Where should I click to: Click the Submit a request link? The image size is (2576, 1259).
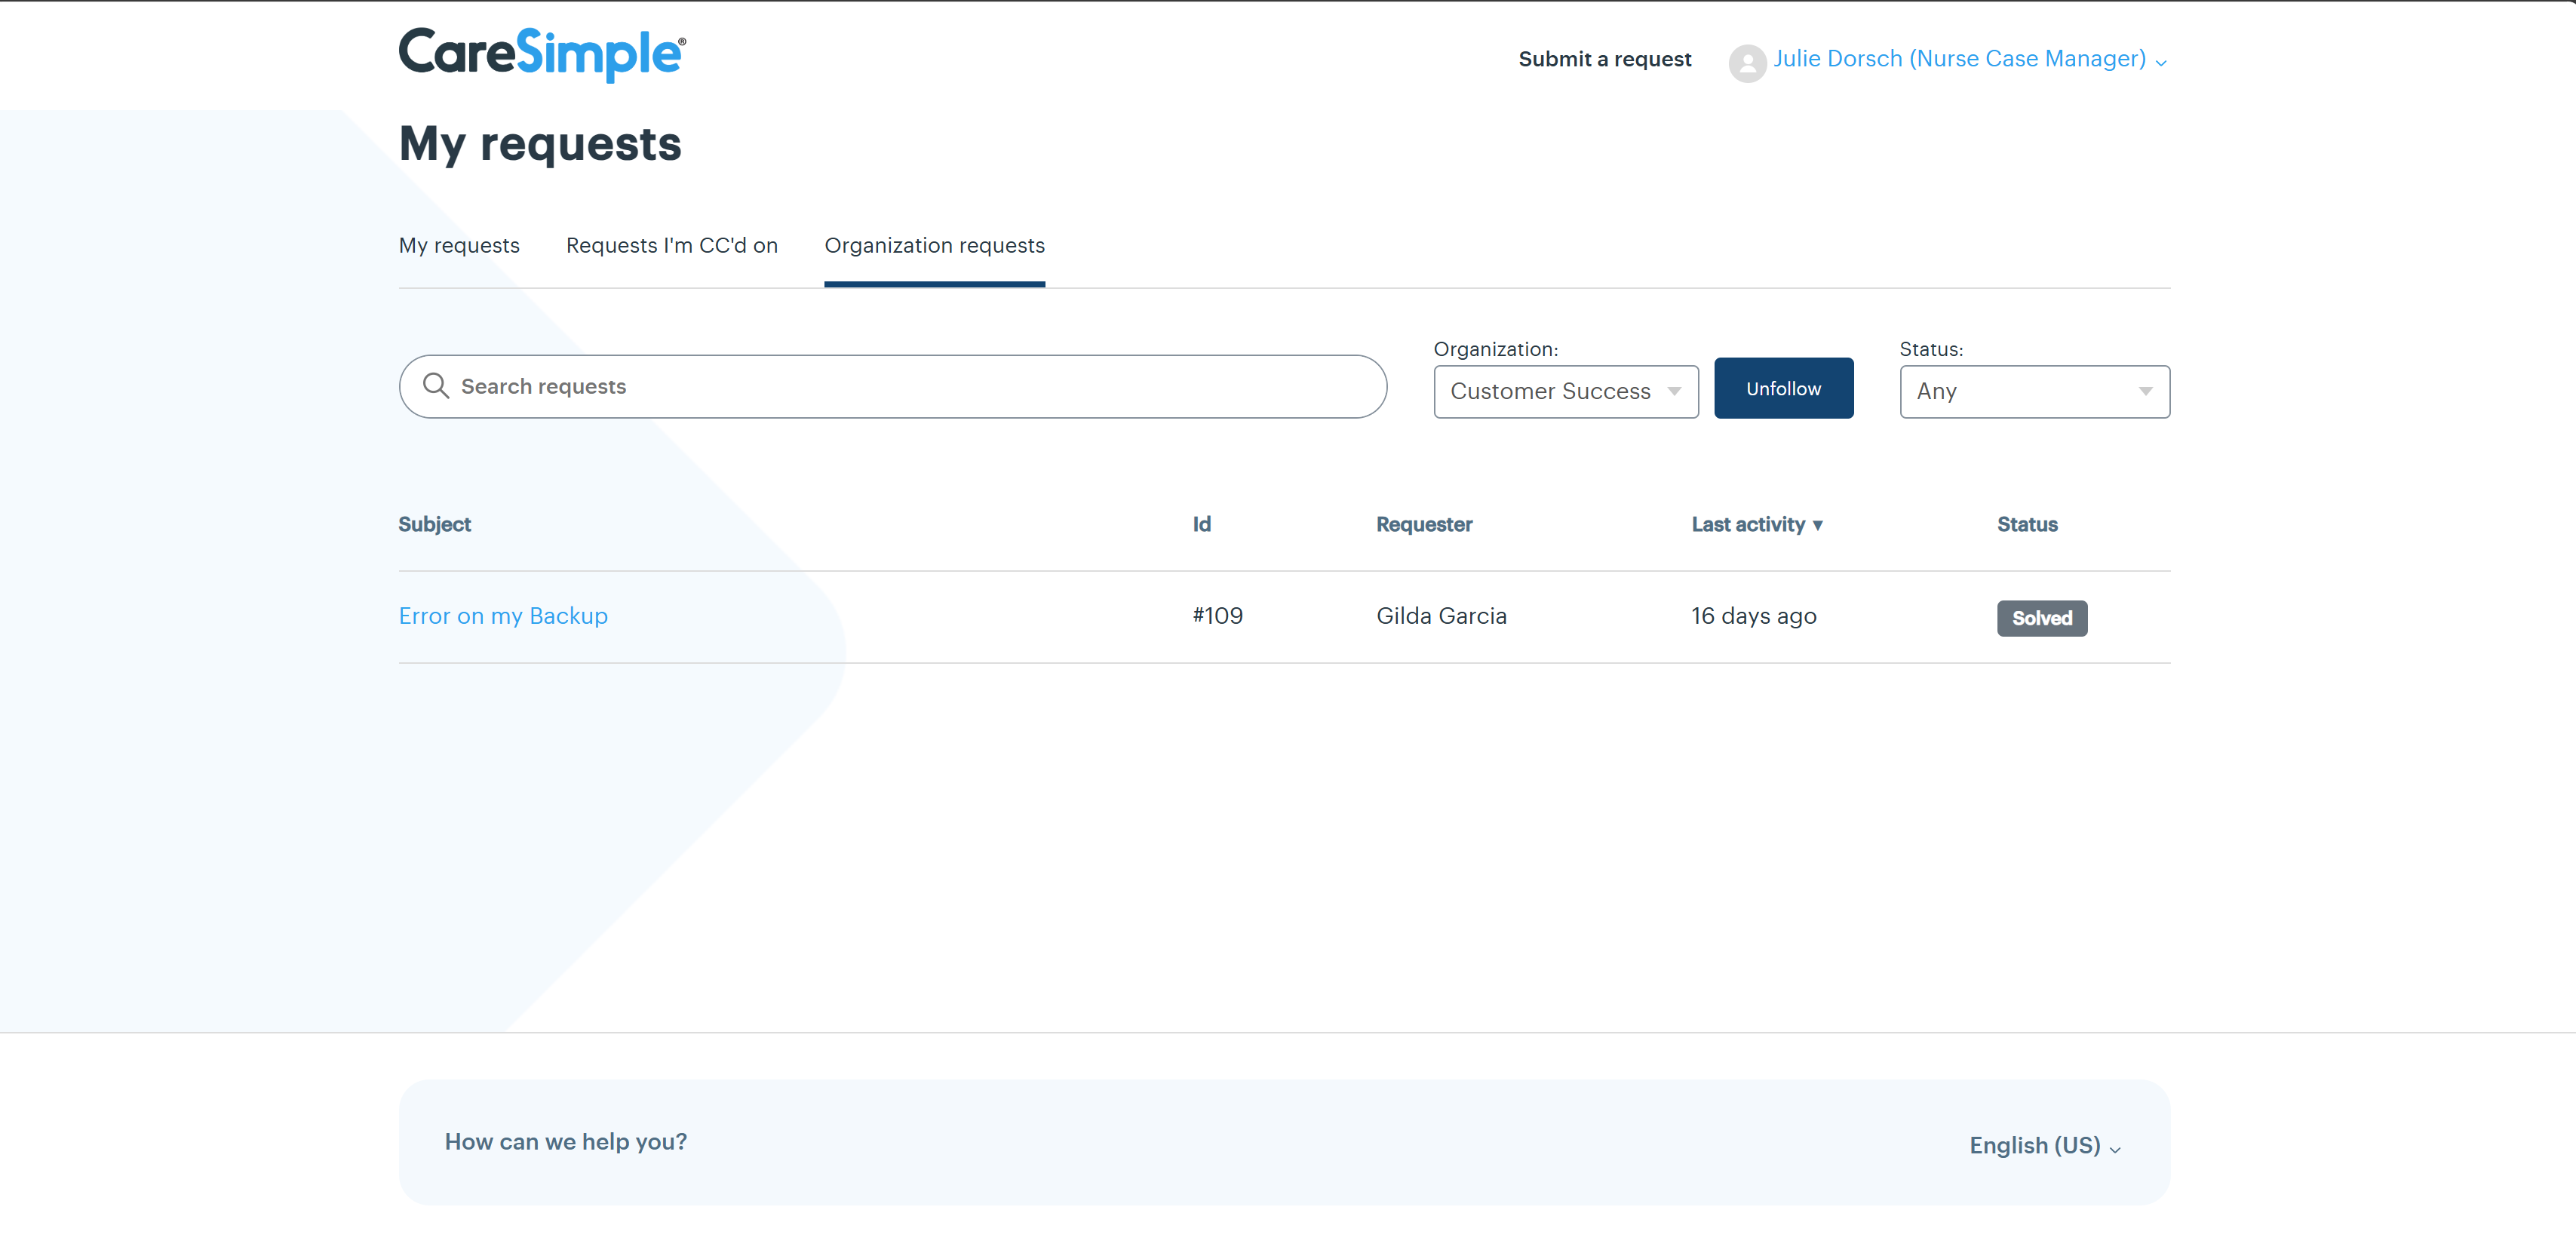[x=1604, y=59]
